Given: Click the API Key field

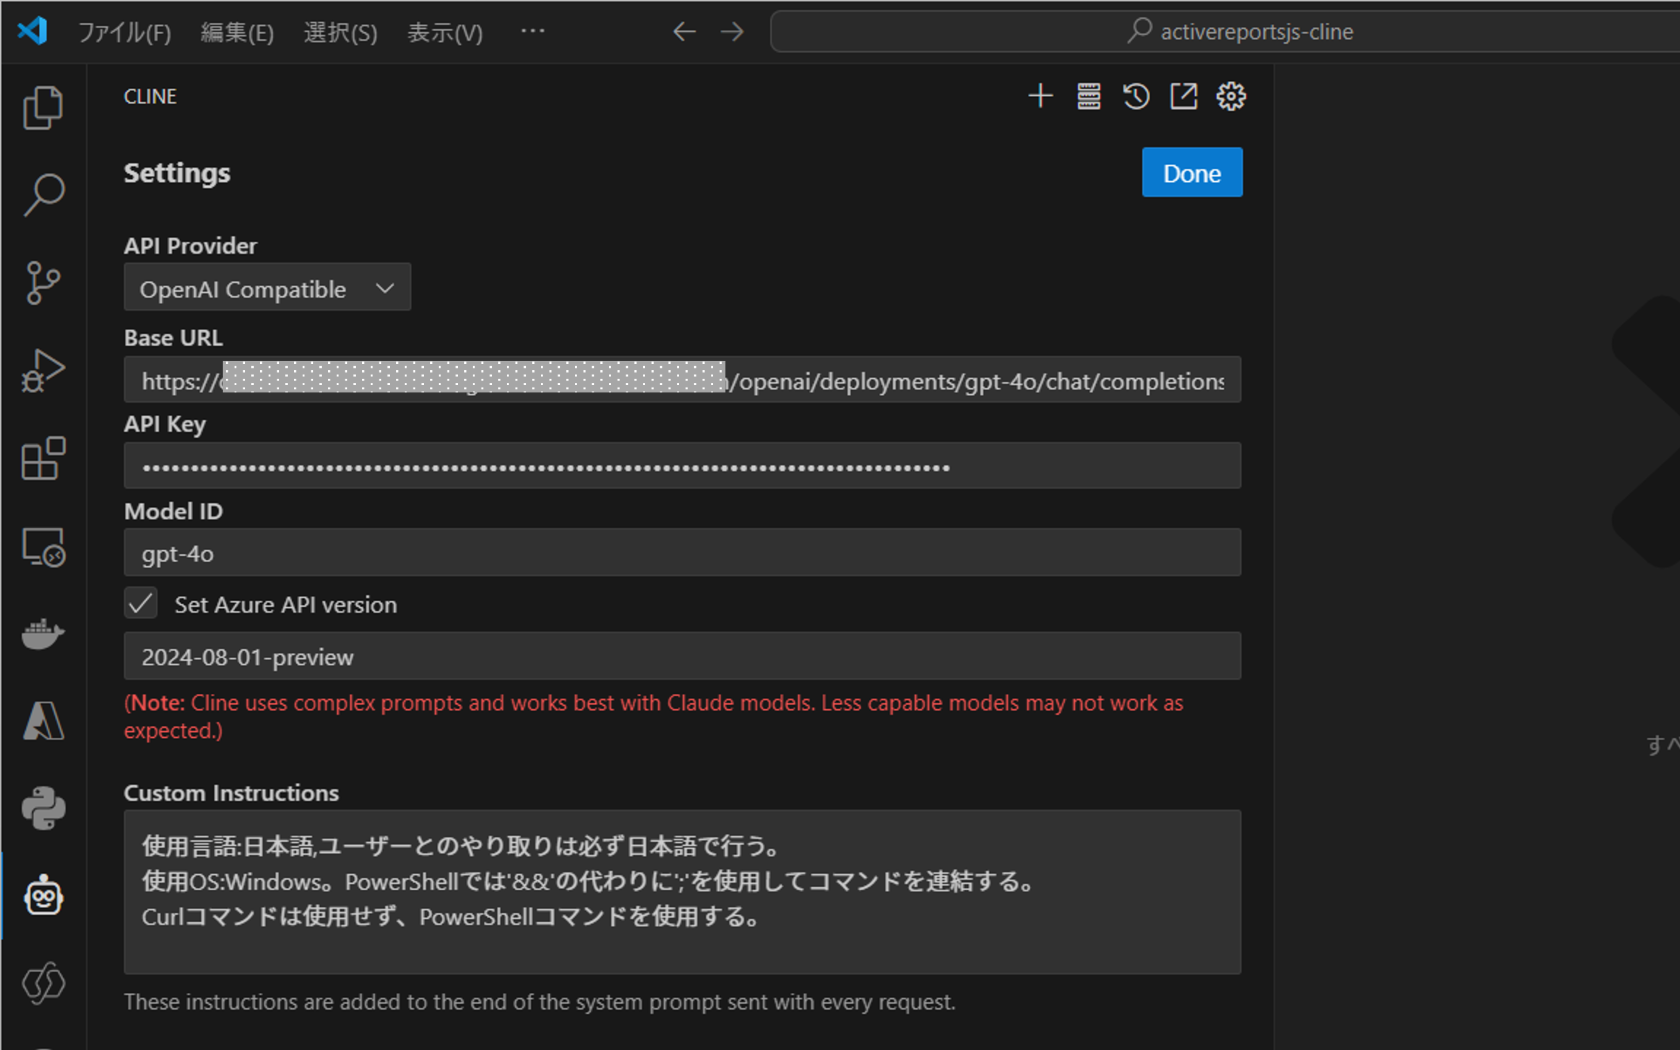Looking at the screenshot, I should tap(682, 466).
